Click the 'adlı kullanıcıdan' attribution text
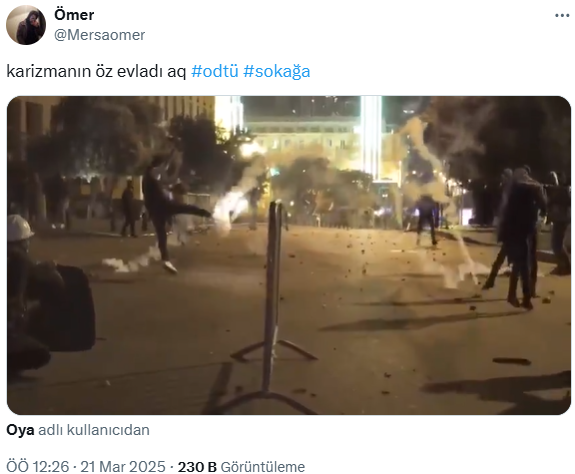This screenshot has width=575, height=474. (x=94, y=430)
